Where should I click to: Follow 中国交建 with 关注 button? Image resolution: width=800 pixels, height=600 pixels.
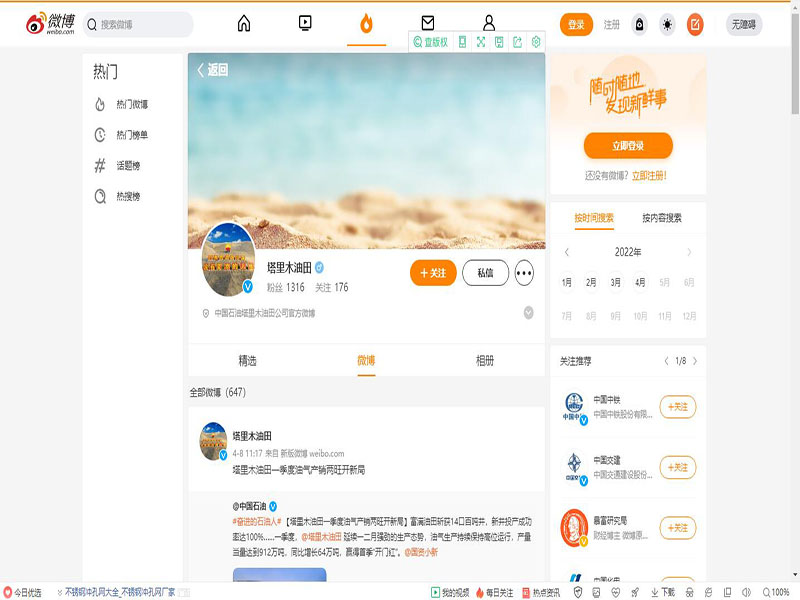coord(678,467)
